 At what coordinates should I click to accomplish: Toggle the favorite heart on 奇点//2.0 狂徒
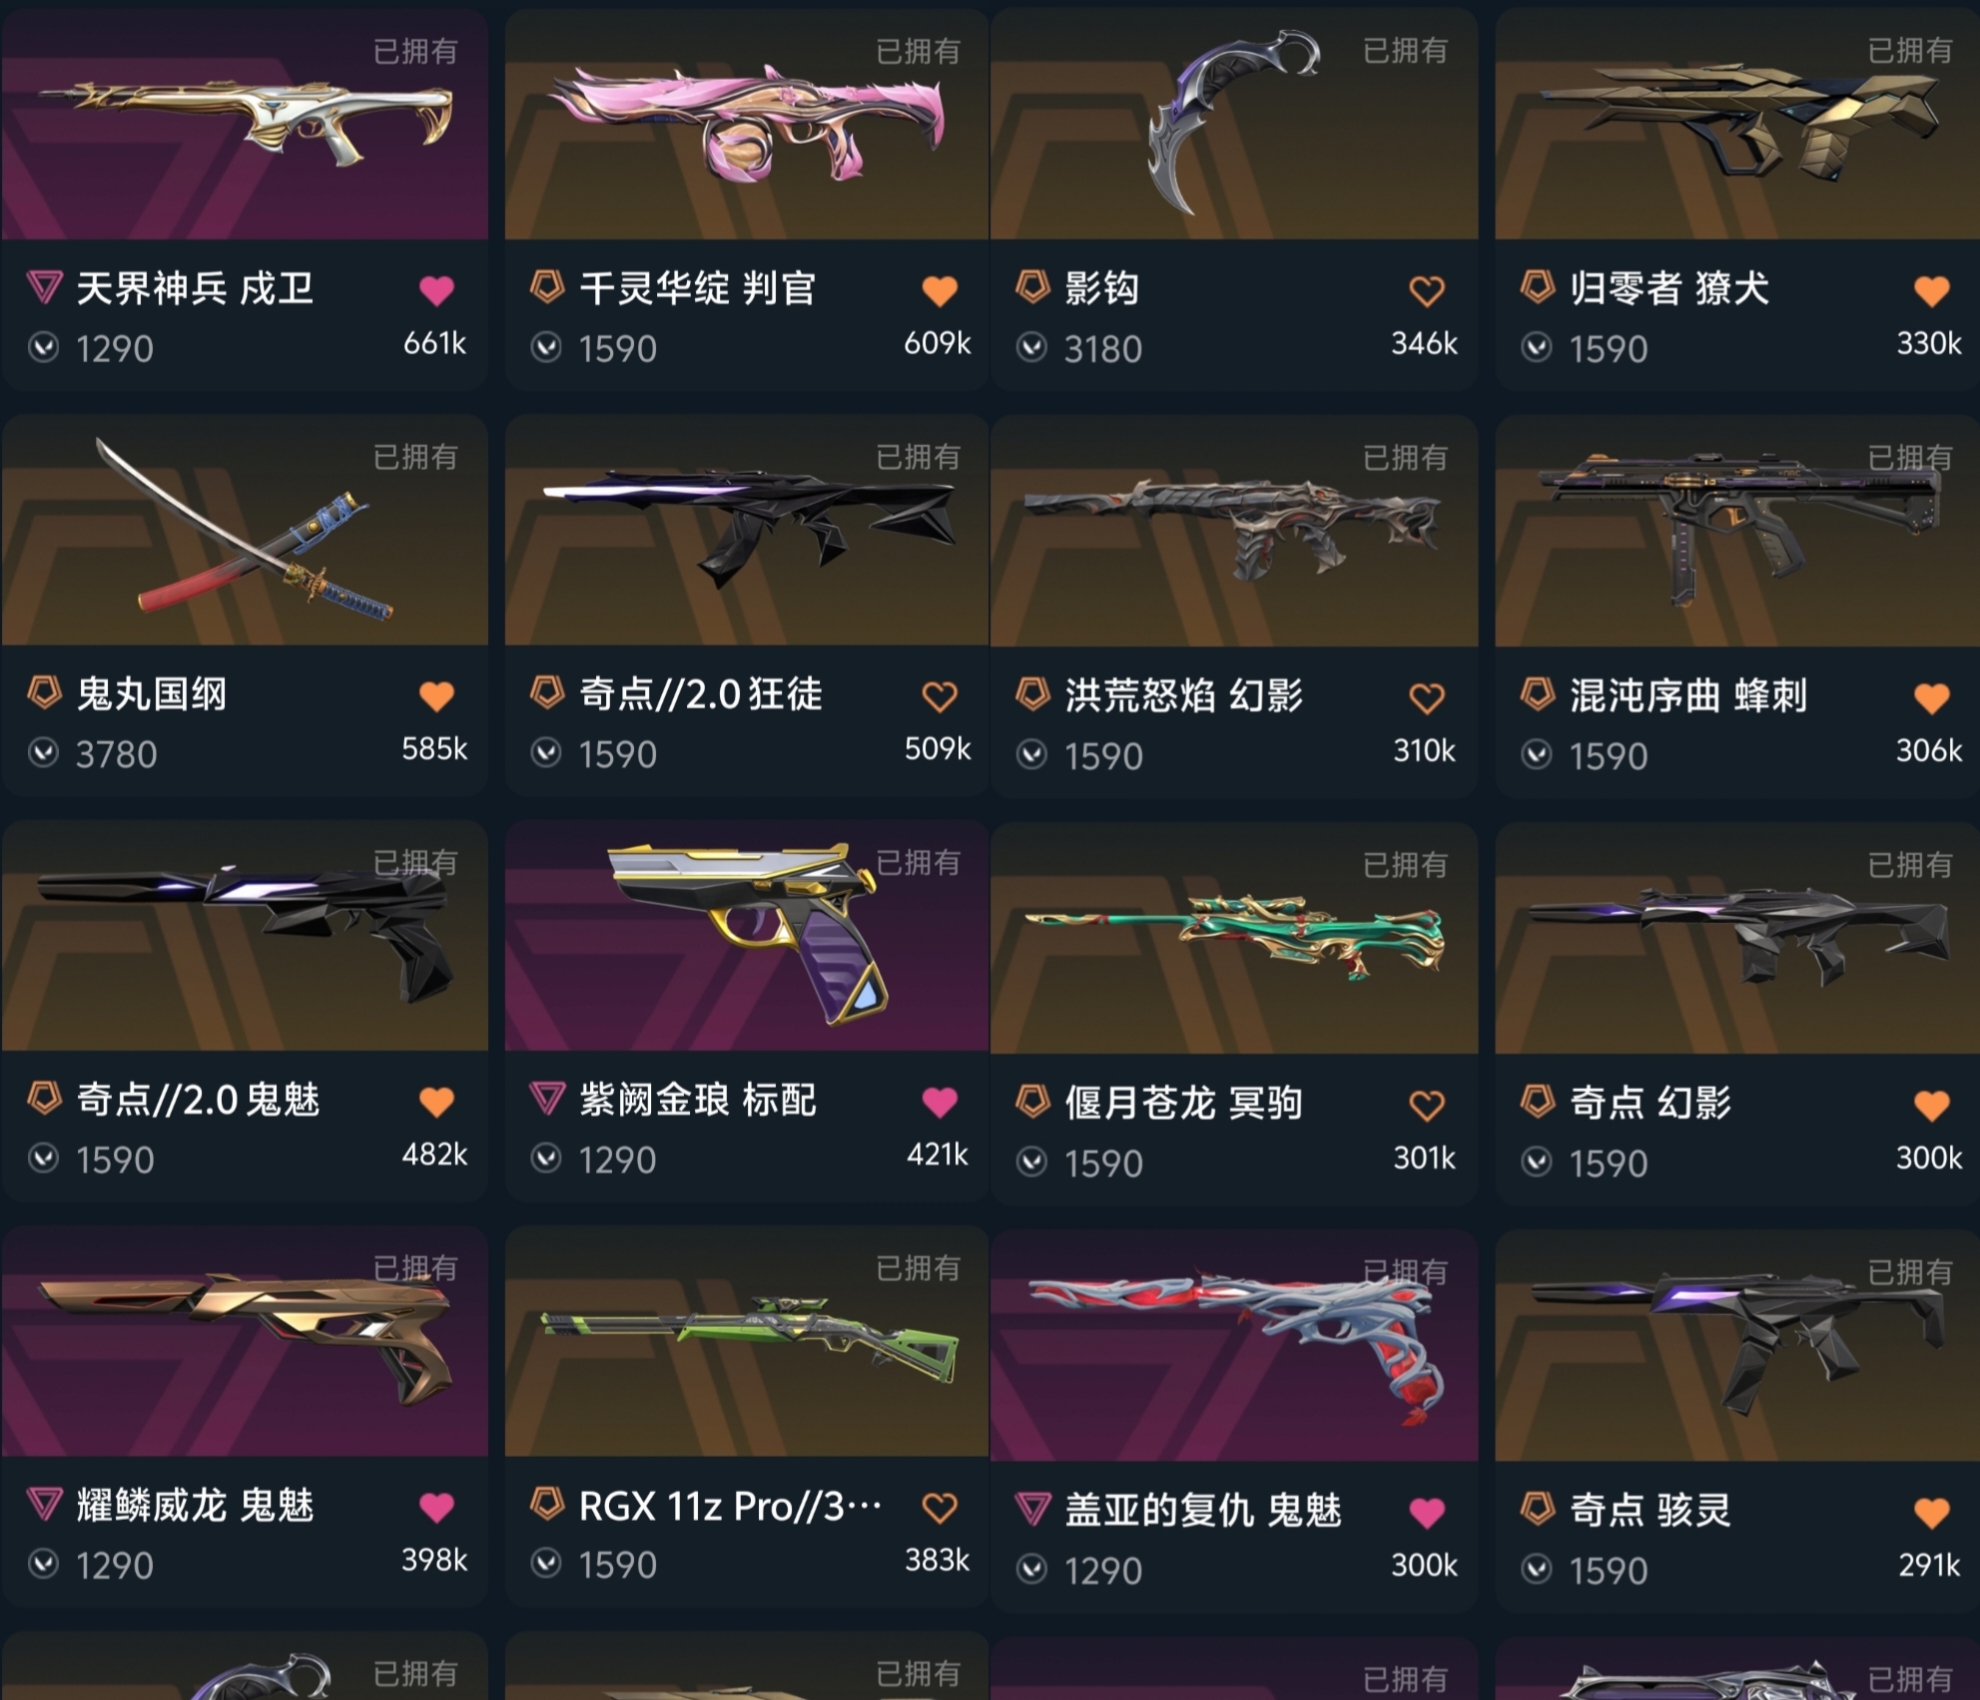(x=939, y=696)
